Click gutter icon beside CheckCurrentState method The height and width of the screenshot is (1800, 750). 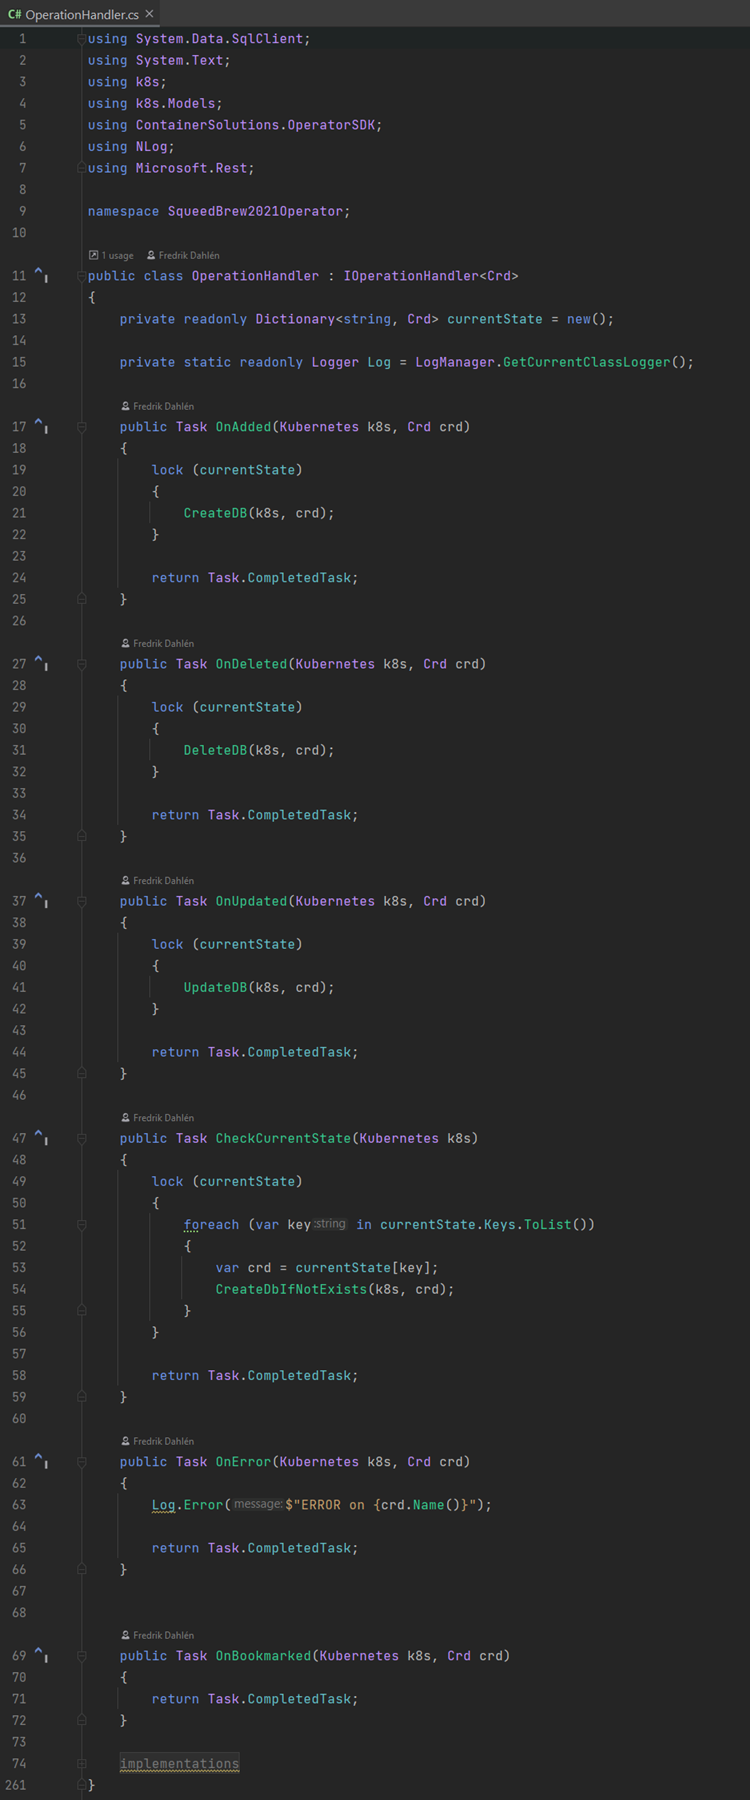tap(41, 1136)
